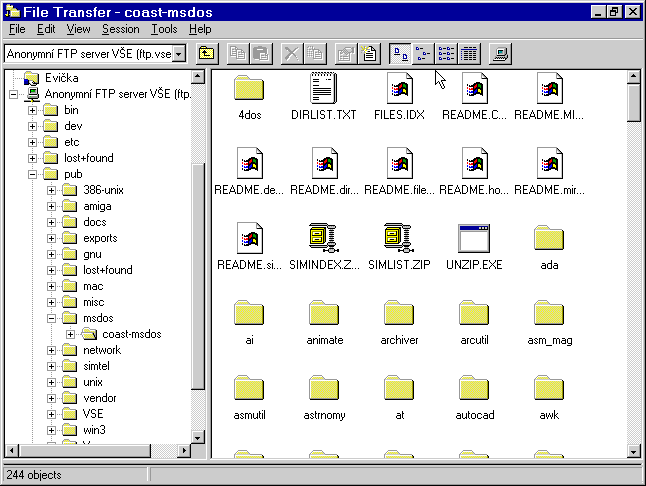Click tree pane scroll left arrow
The image size is (646, 486).
(12, 451)
